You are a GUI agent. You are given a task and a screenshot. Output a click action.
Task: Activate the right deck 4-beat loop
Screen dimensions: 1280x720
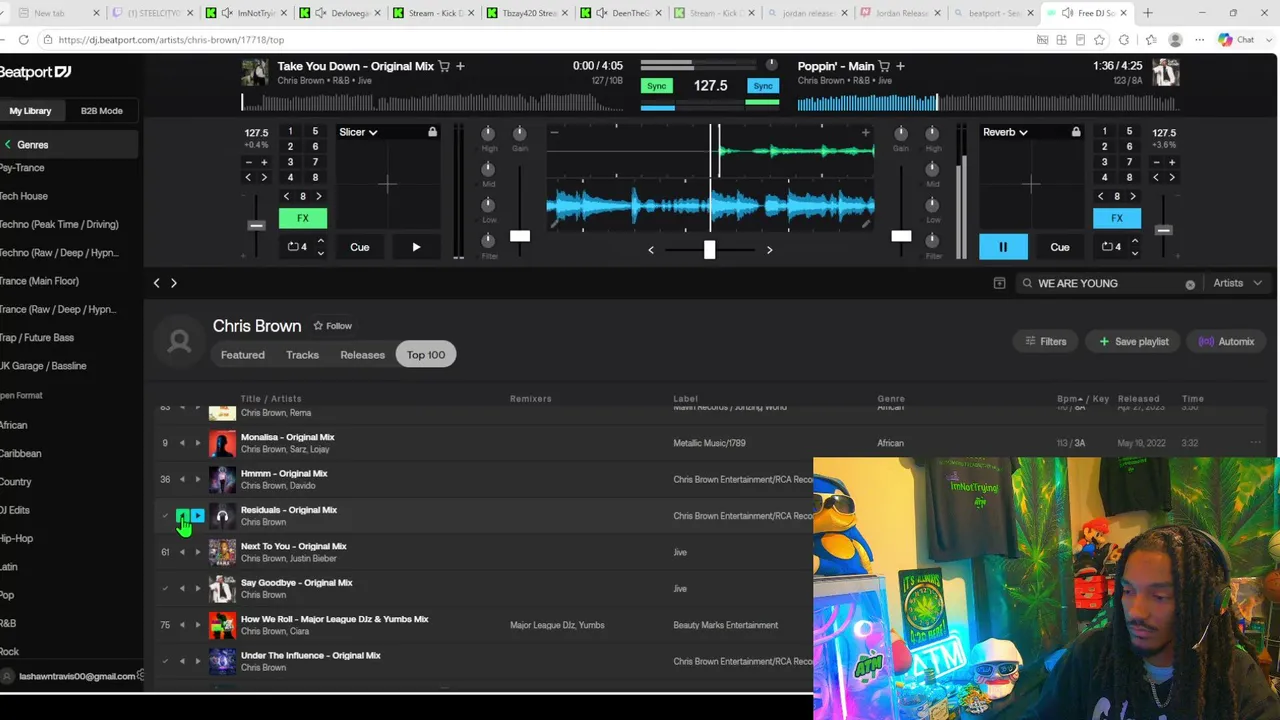pos(1112,247)
